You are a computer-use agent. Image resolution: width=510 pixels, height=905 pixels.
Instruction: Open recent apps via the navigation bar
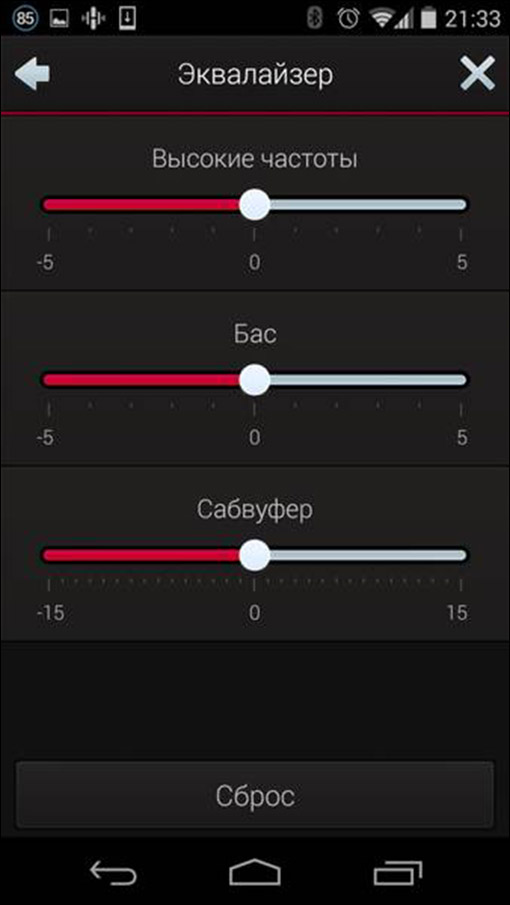click(398, 872)
